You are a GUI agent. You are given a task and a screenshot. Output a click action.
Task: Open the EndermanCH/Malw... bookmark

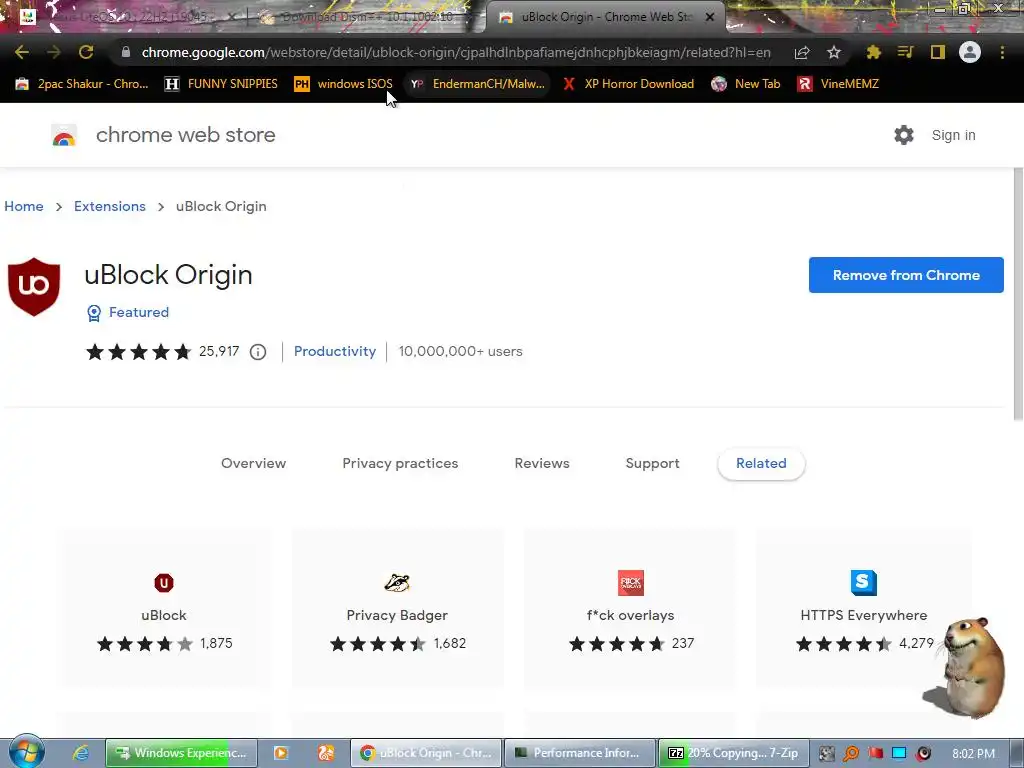477,84
